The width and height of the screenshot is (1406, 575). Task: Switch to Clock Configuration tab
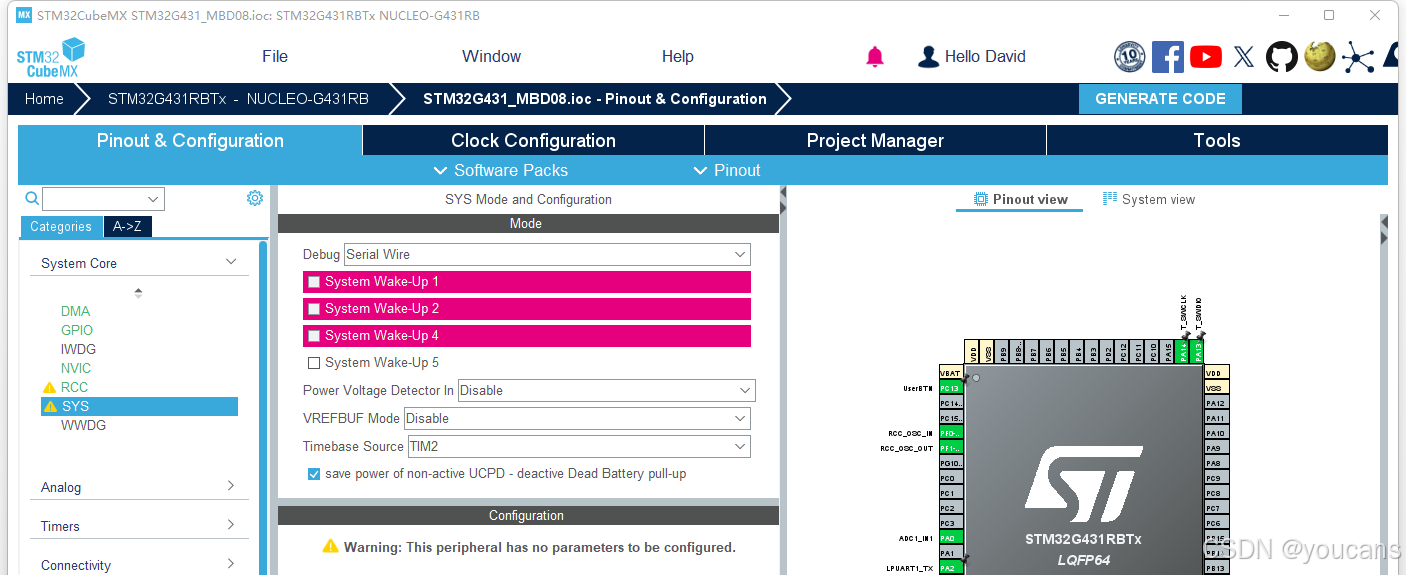pyautogui.click(x=533, y=140)
